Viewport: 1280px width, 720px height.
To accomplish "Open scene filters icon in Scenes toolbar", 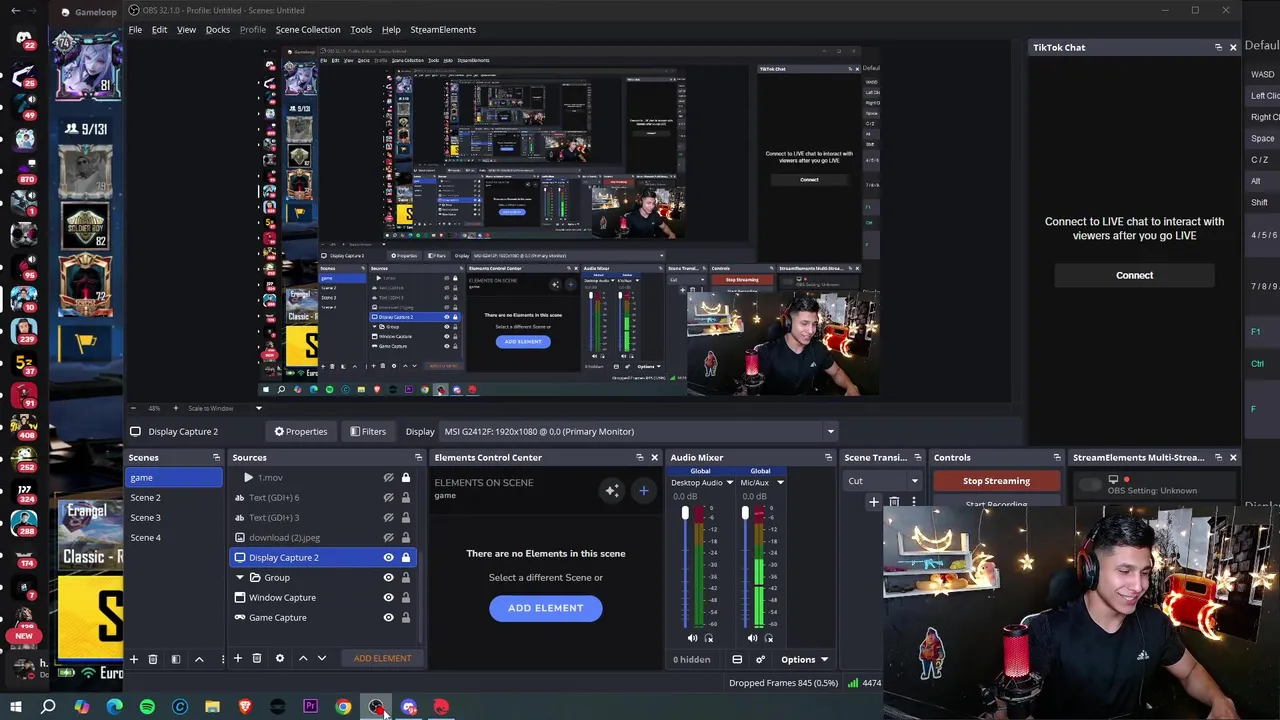I will pyautogui.click(x=176, y=658).
